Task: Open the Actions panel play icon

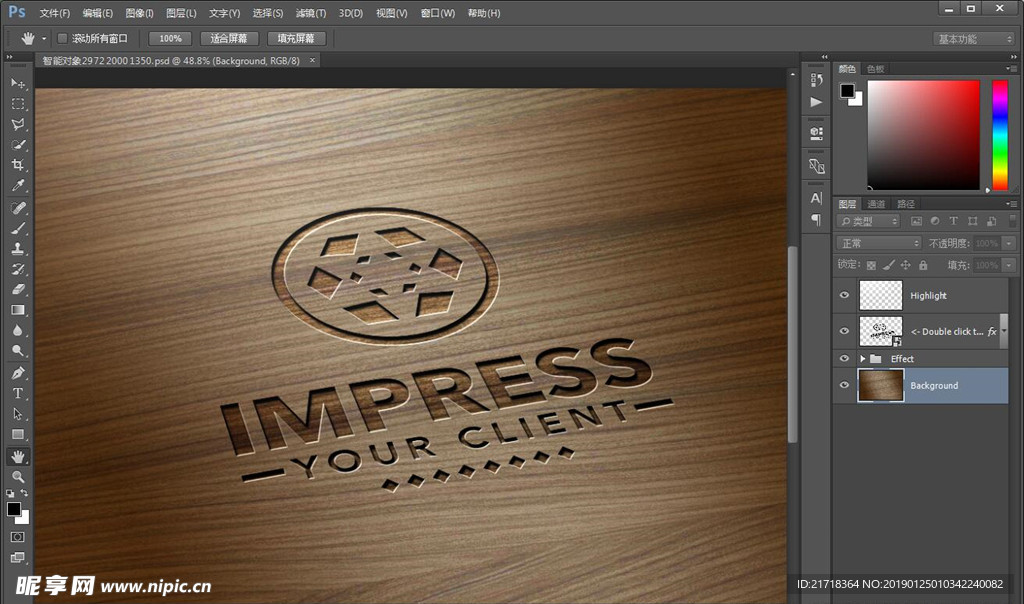Action: (816, 102)
